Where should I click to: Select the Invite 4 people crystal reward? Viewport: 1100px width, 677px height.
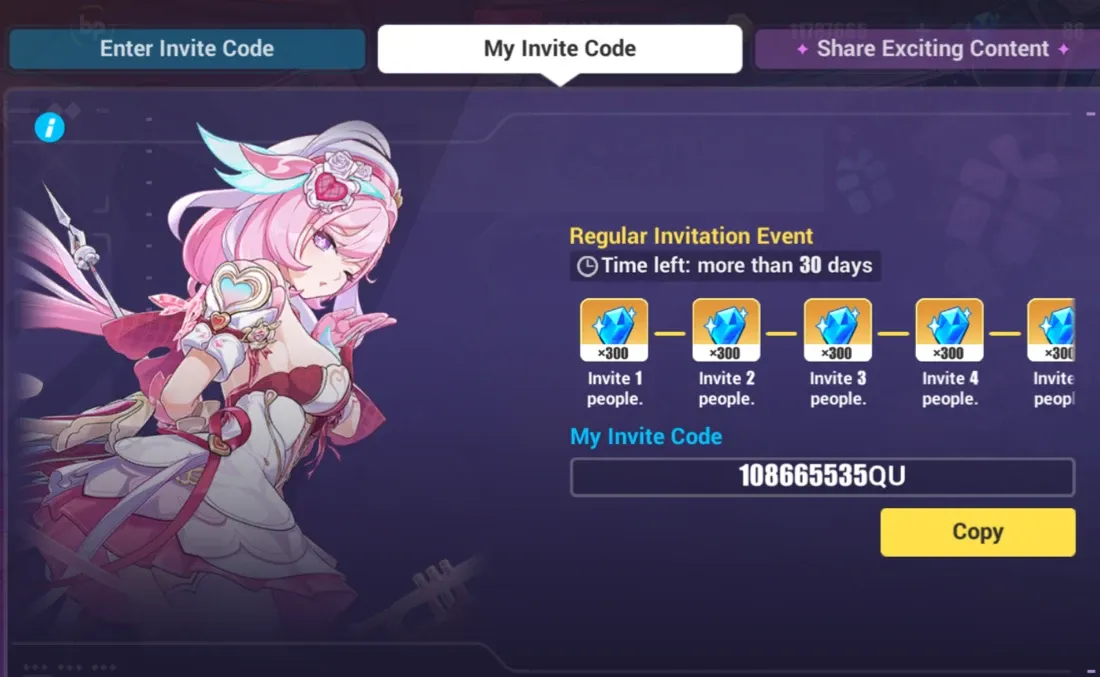pos(949,330)
